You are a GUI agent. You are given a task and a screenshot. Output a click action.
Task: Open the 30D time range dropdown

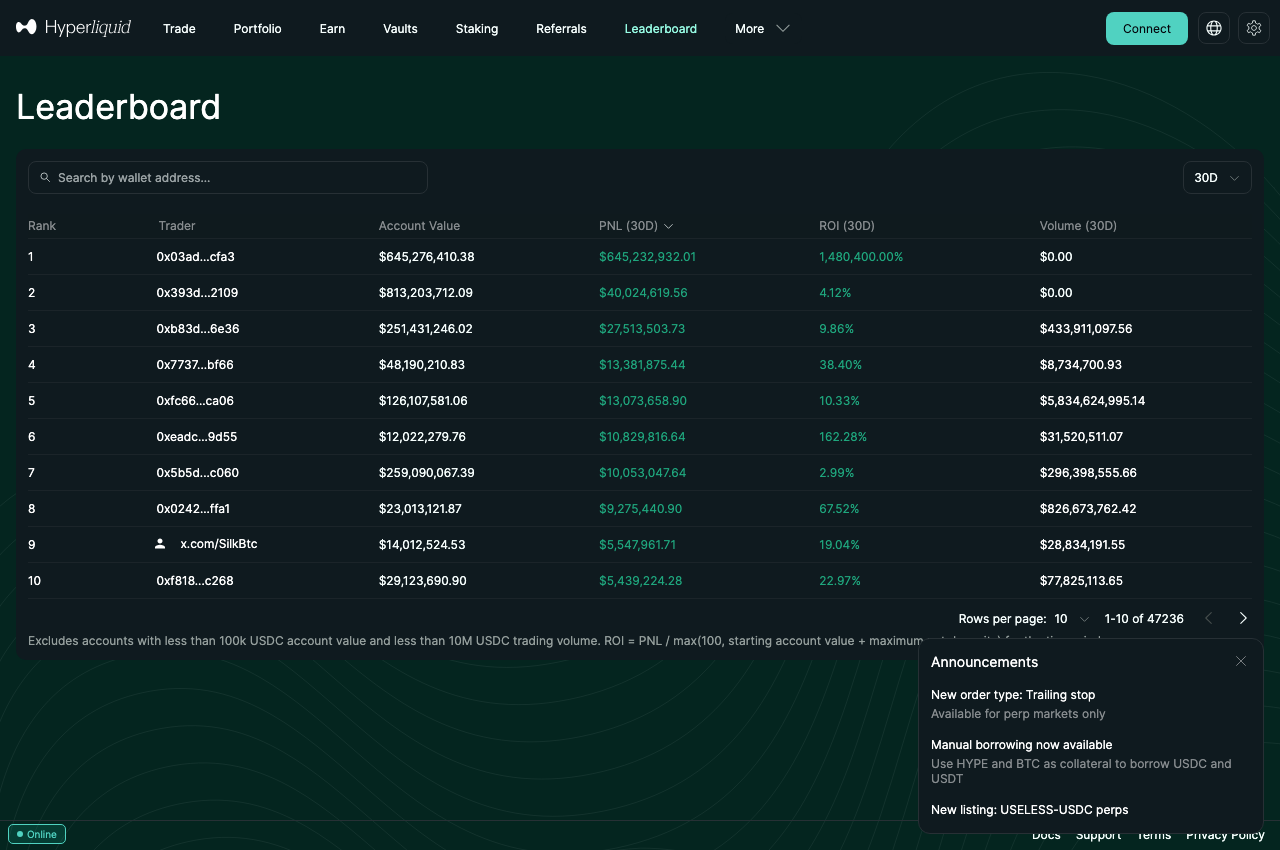click(x=1217, y=177)
